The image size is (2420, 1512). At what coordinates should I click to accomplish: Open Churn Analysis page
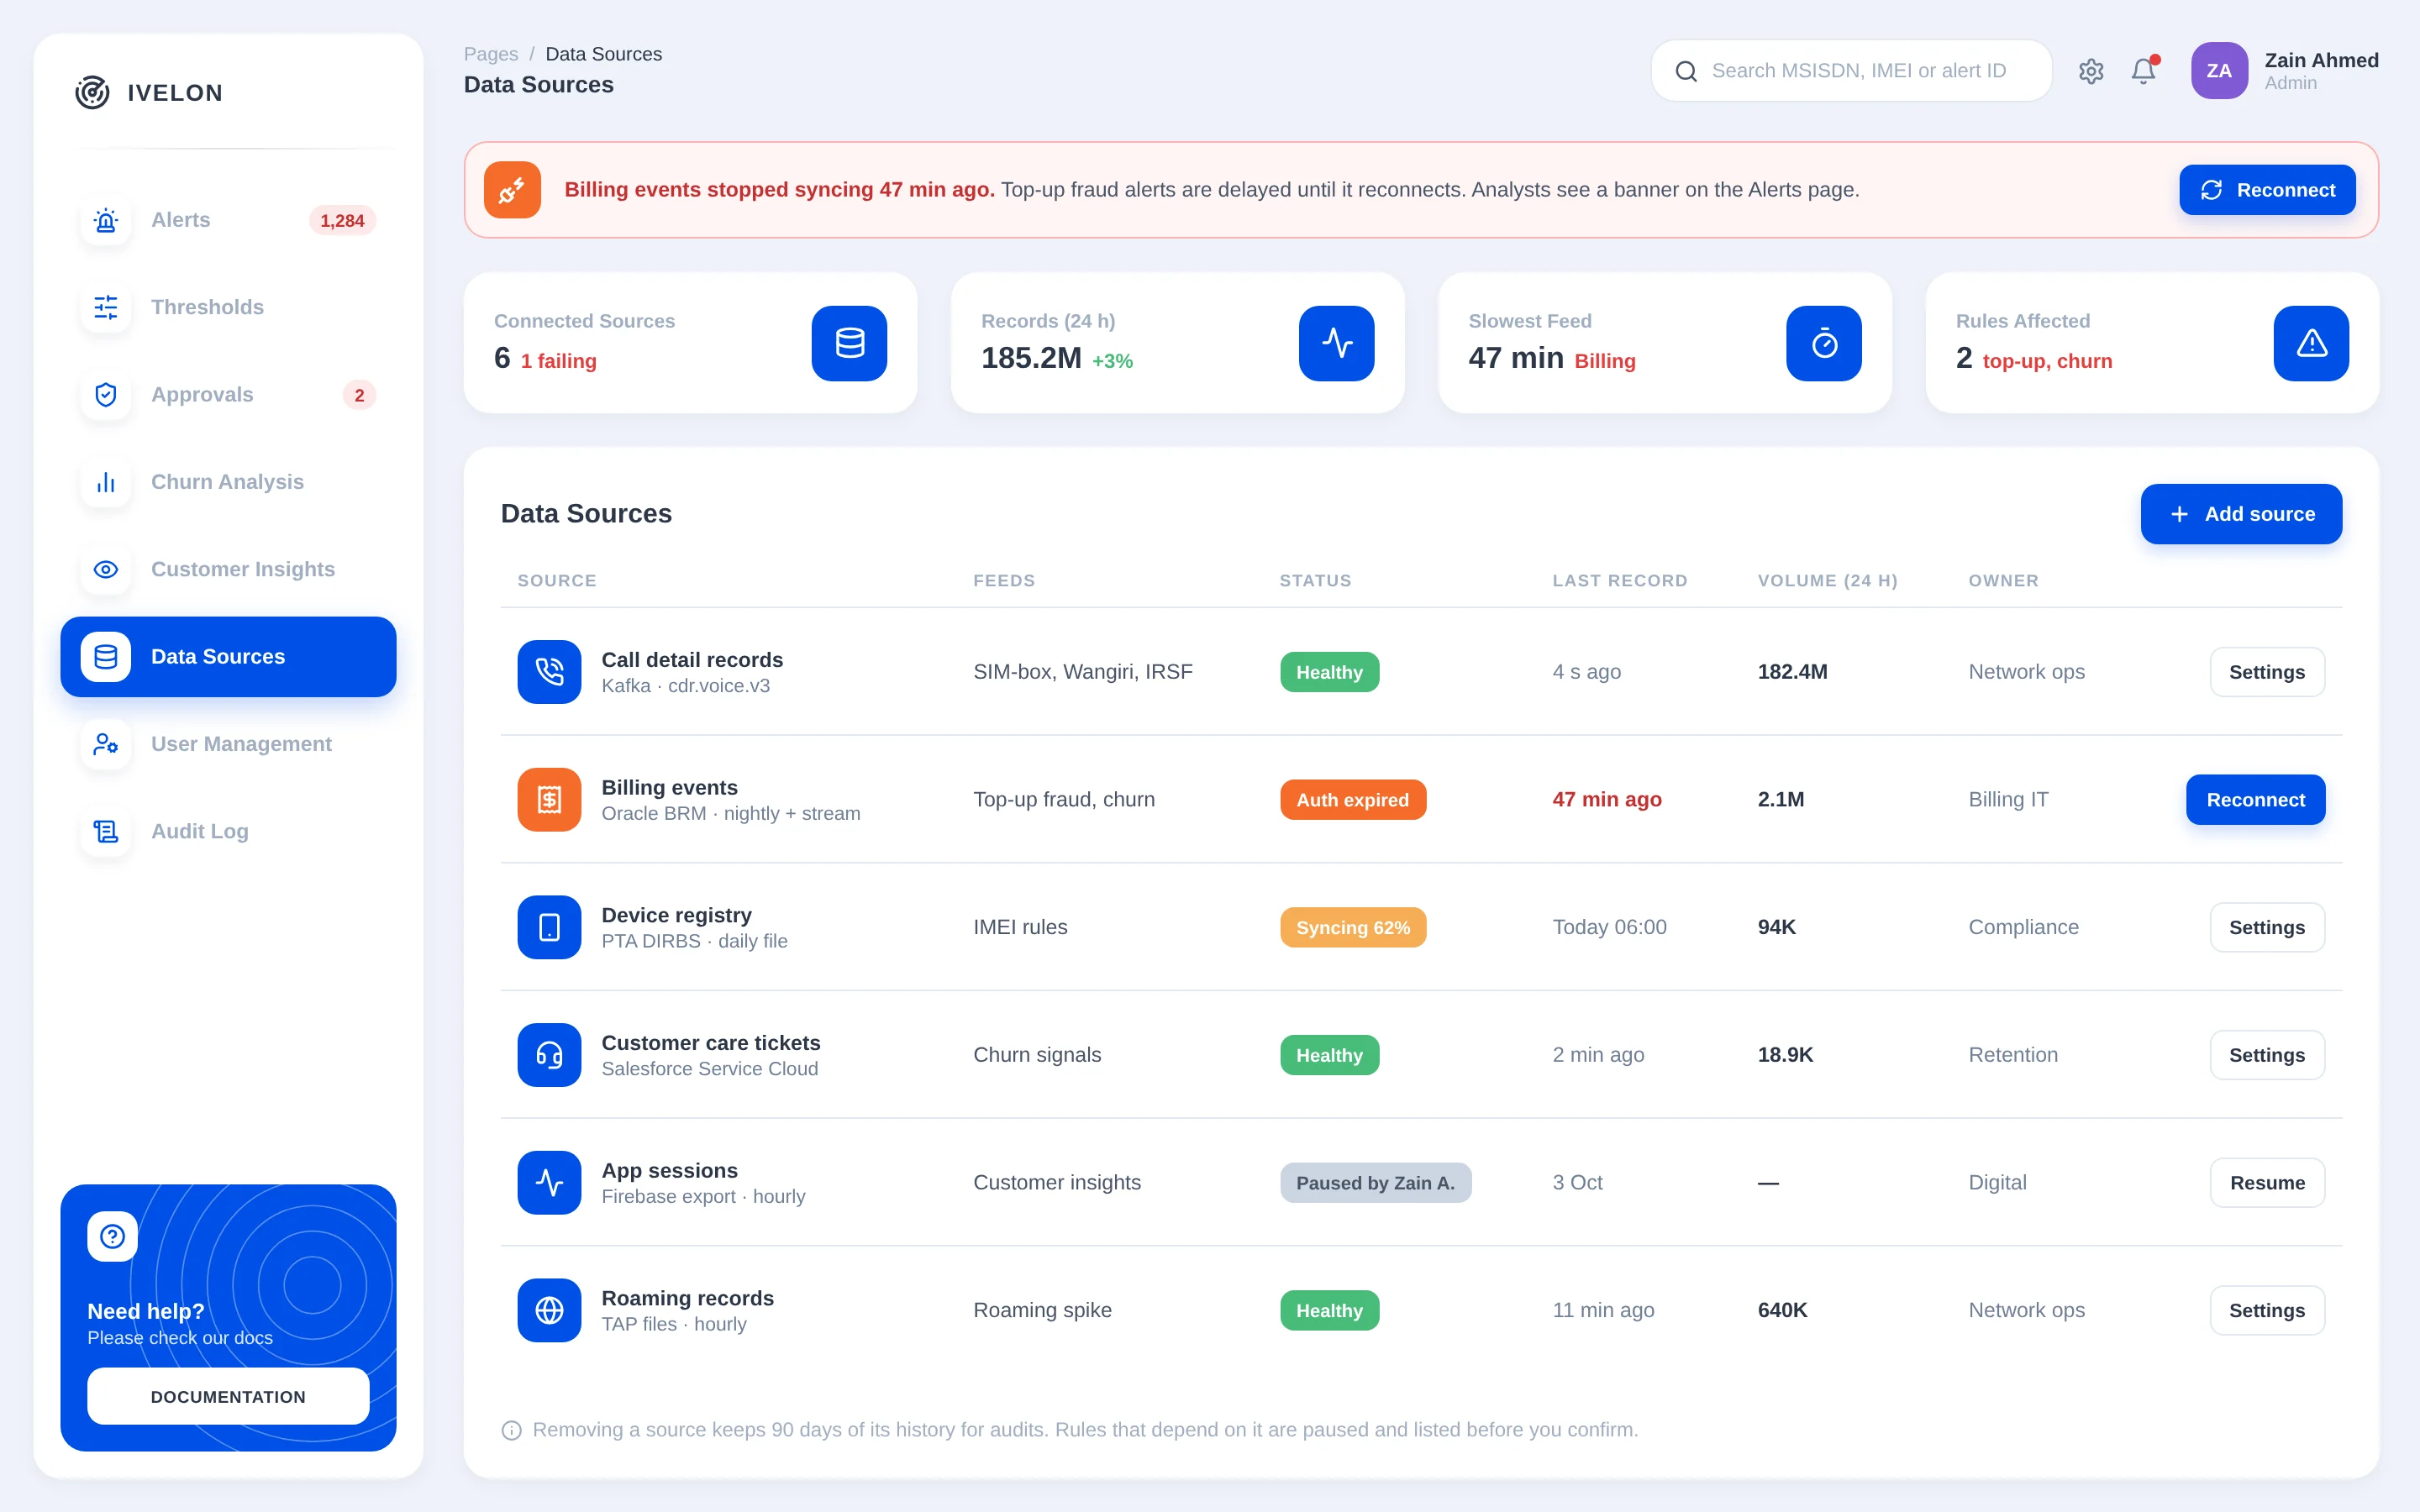coord(228,482)
